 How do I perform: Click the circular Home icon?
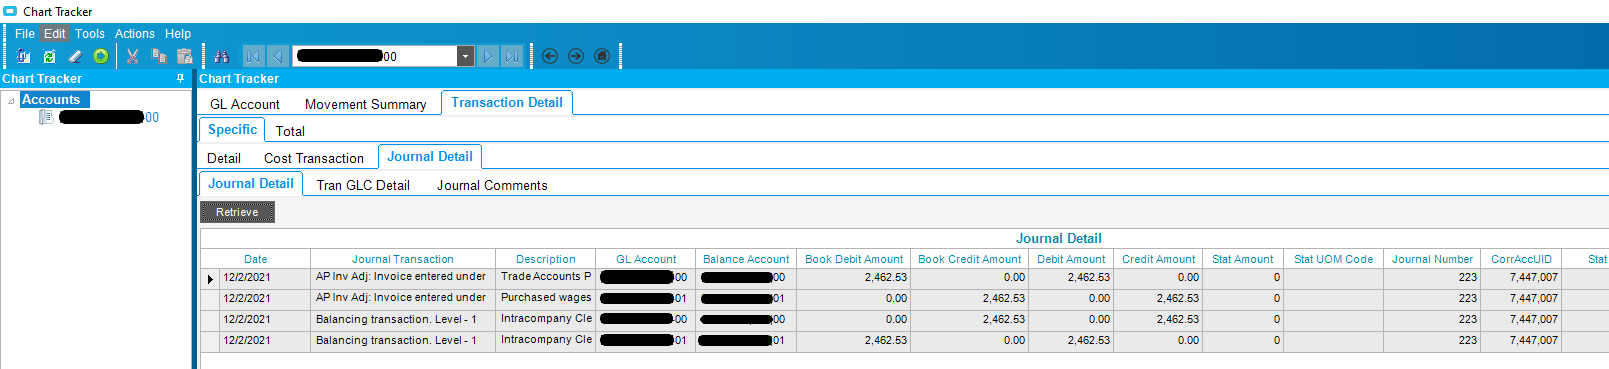[x=602, y=56]
